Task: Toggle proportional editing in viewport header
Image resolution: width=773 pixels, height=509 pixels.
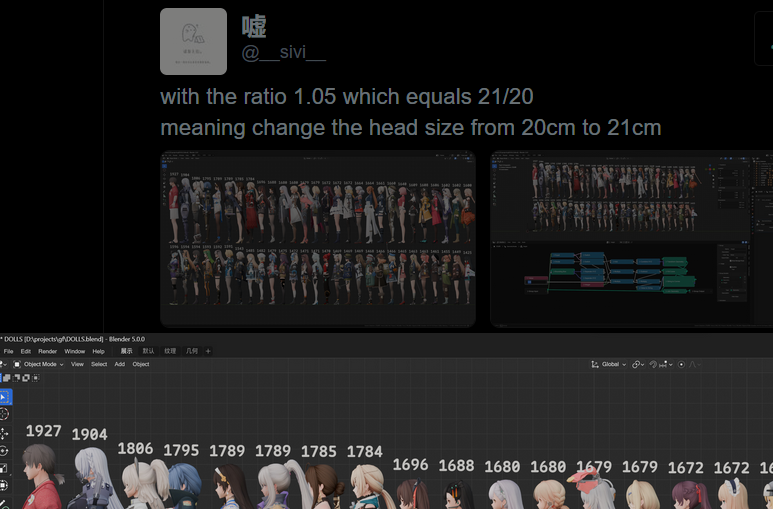Action: pos(682,364)
